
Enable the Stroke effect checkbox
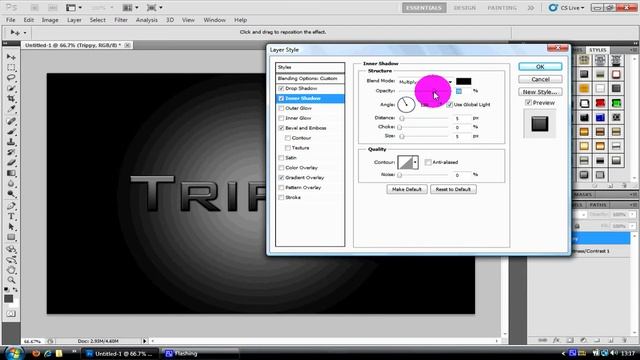pyautogui.click(x=281, y=198)
